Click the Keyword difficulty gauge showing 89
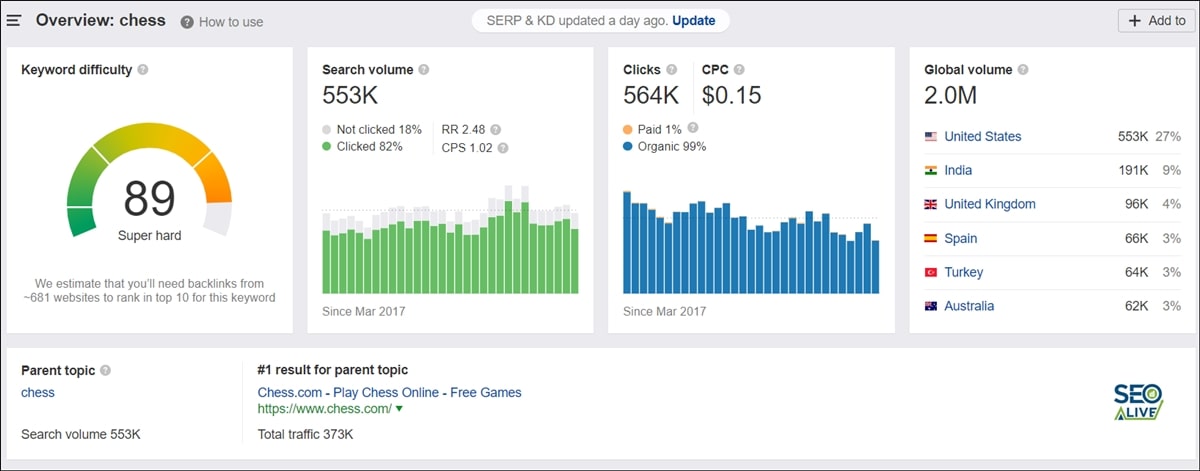 coord(149,200)
